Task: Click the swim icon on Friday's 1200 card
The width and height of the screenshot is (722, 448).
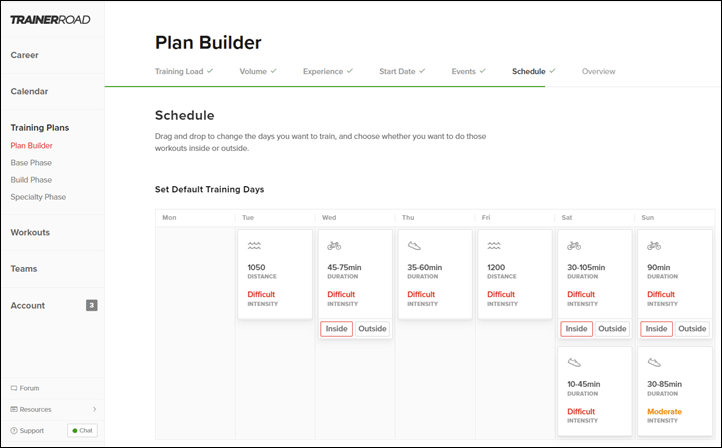Action: (494, 246)
